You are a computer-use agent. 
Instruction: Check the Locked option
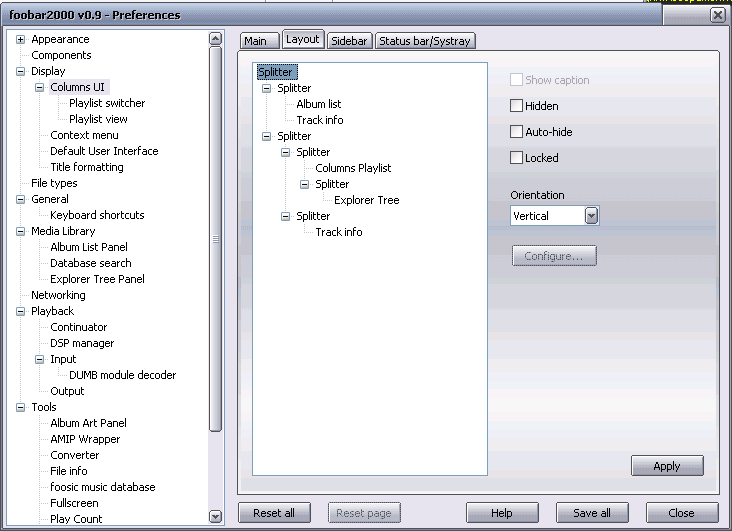pyautogui.click(x=516, y=158)
